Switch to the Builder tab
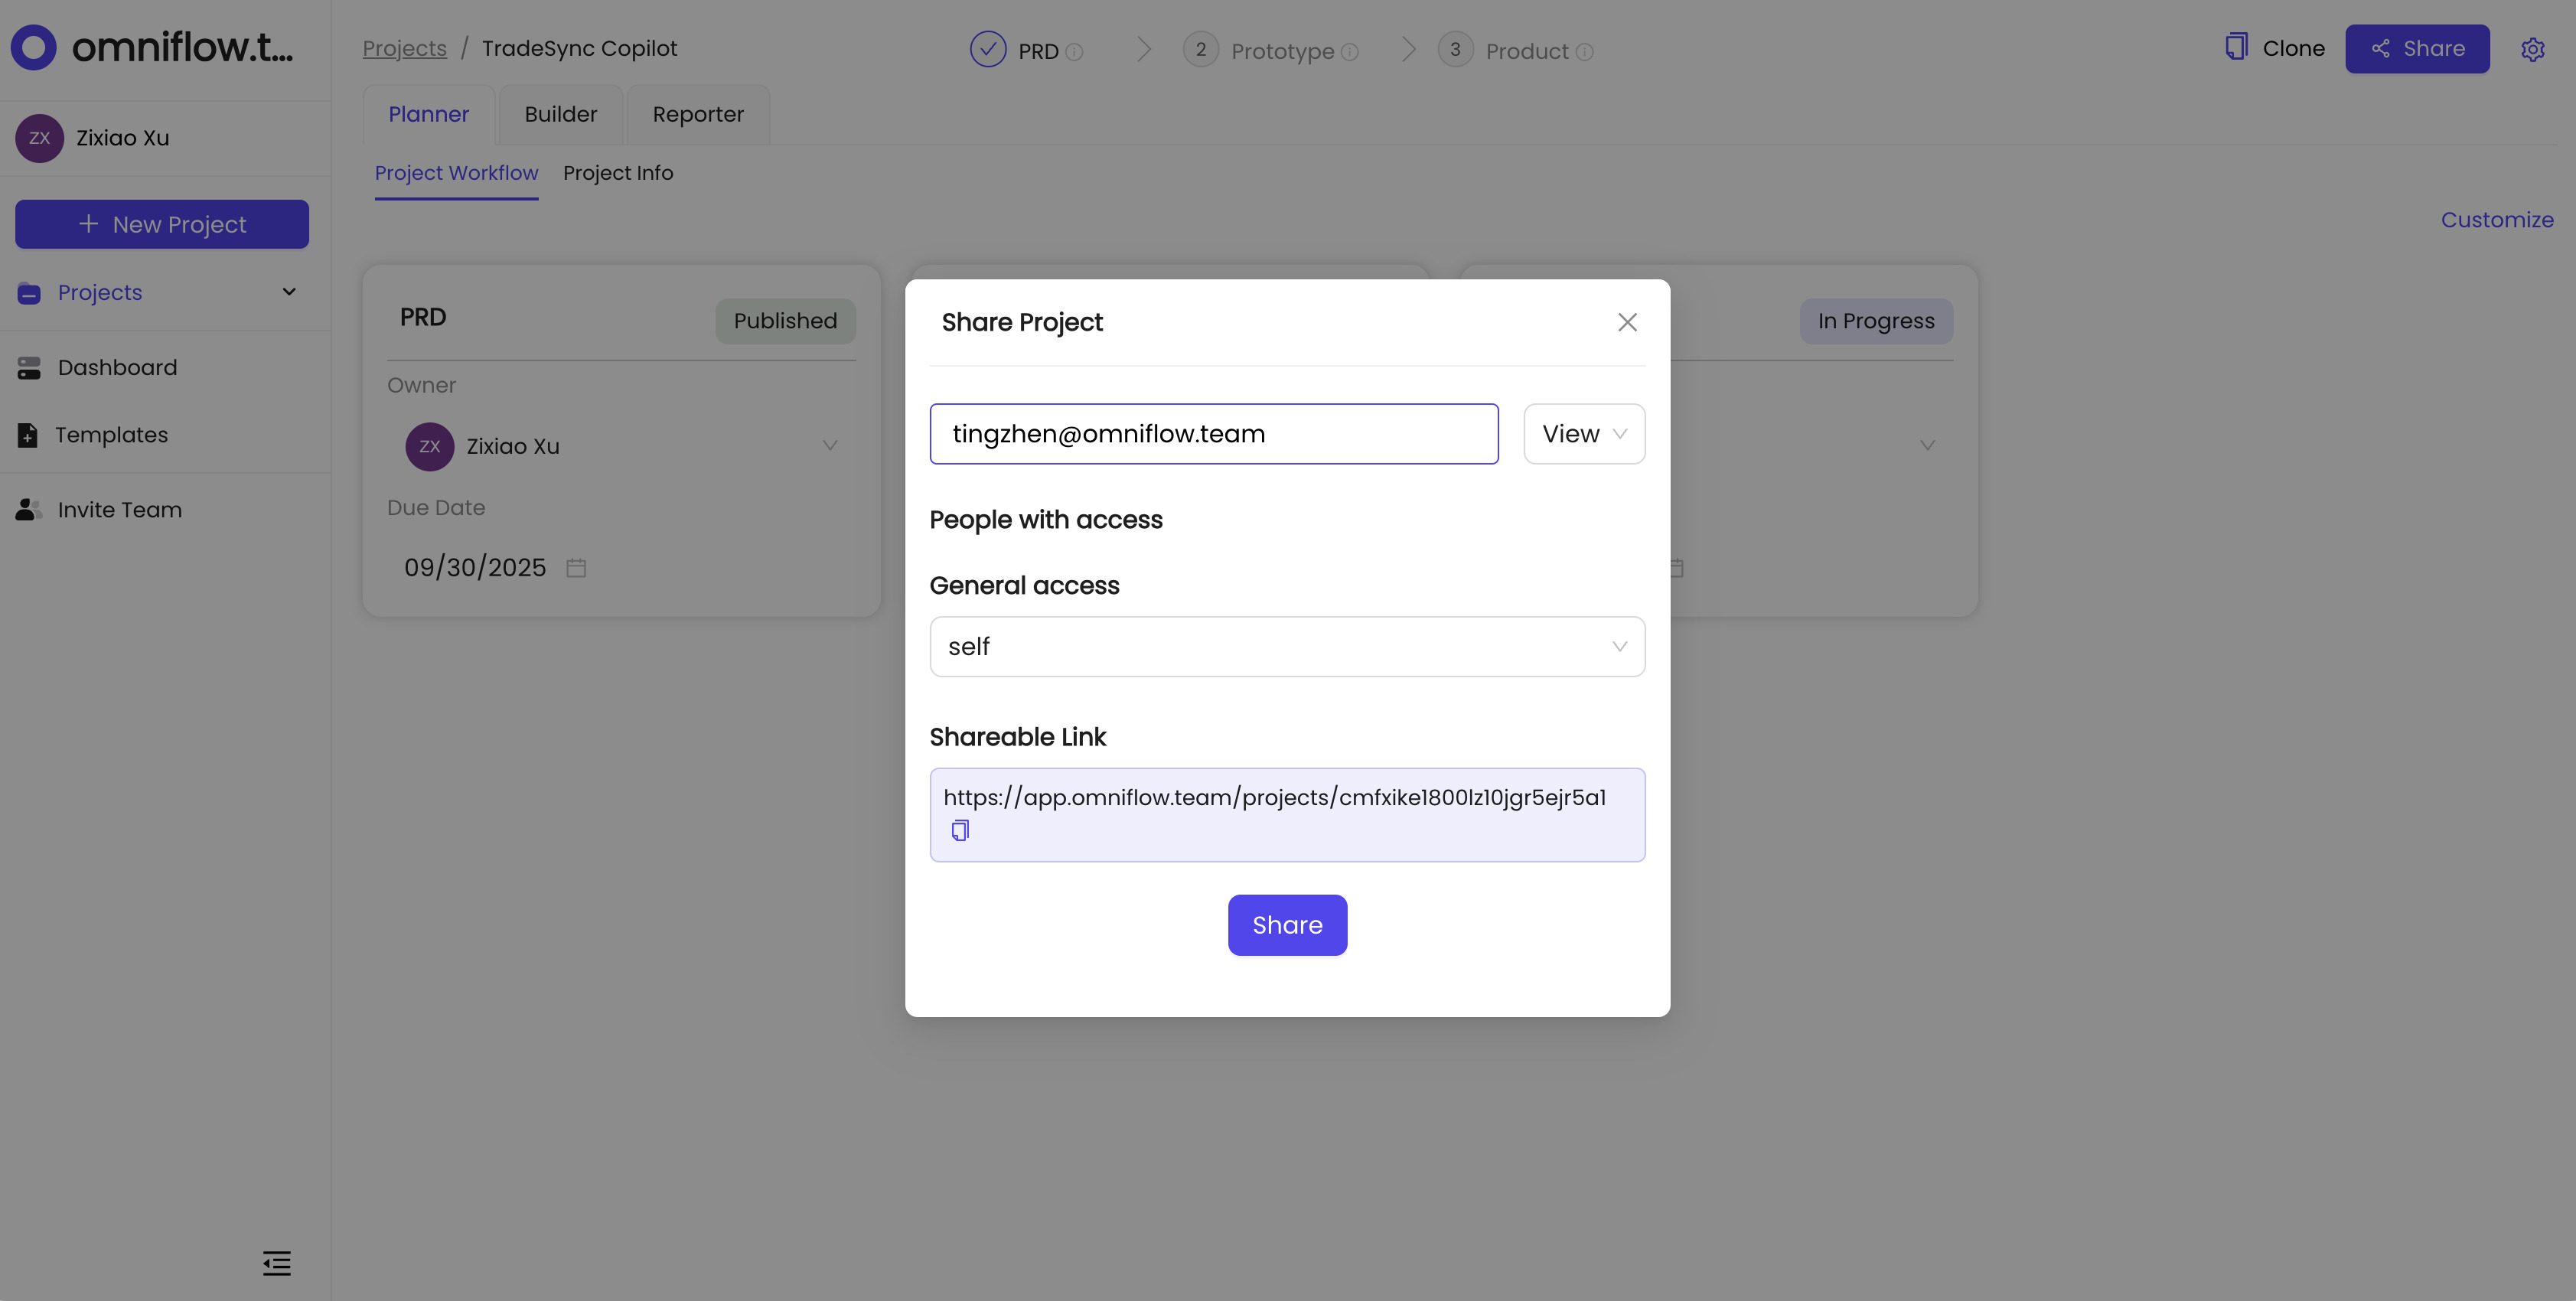 (x=560, y=114)
